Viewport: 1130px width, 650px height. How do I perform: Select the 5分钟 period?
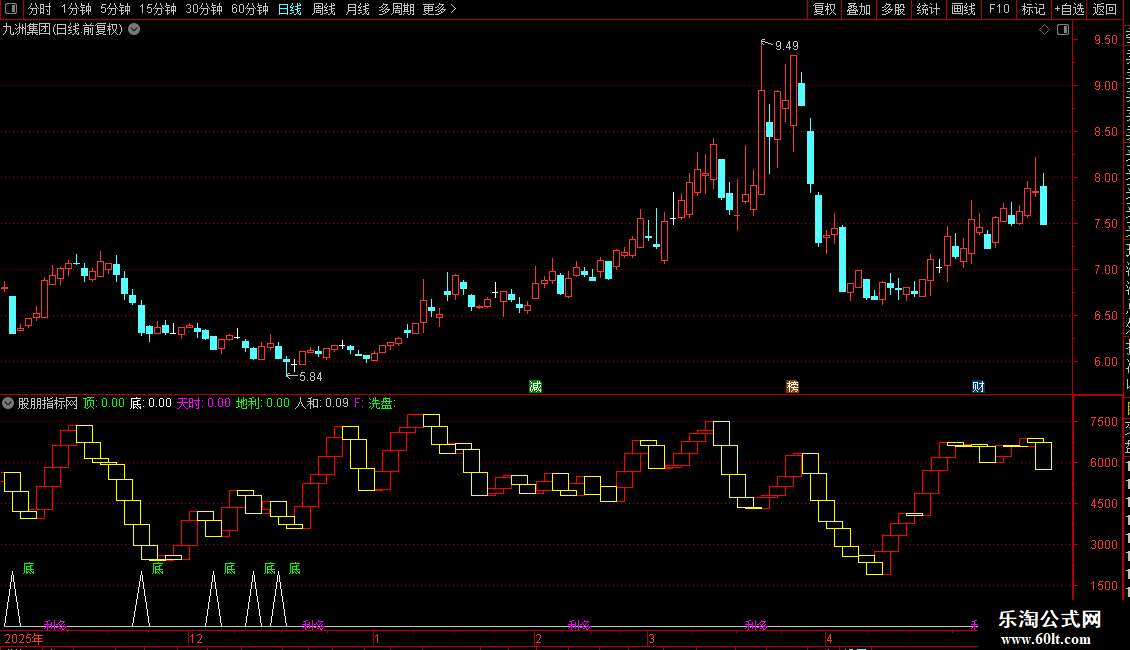(115, 9)
